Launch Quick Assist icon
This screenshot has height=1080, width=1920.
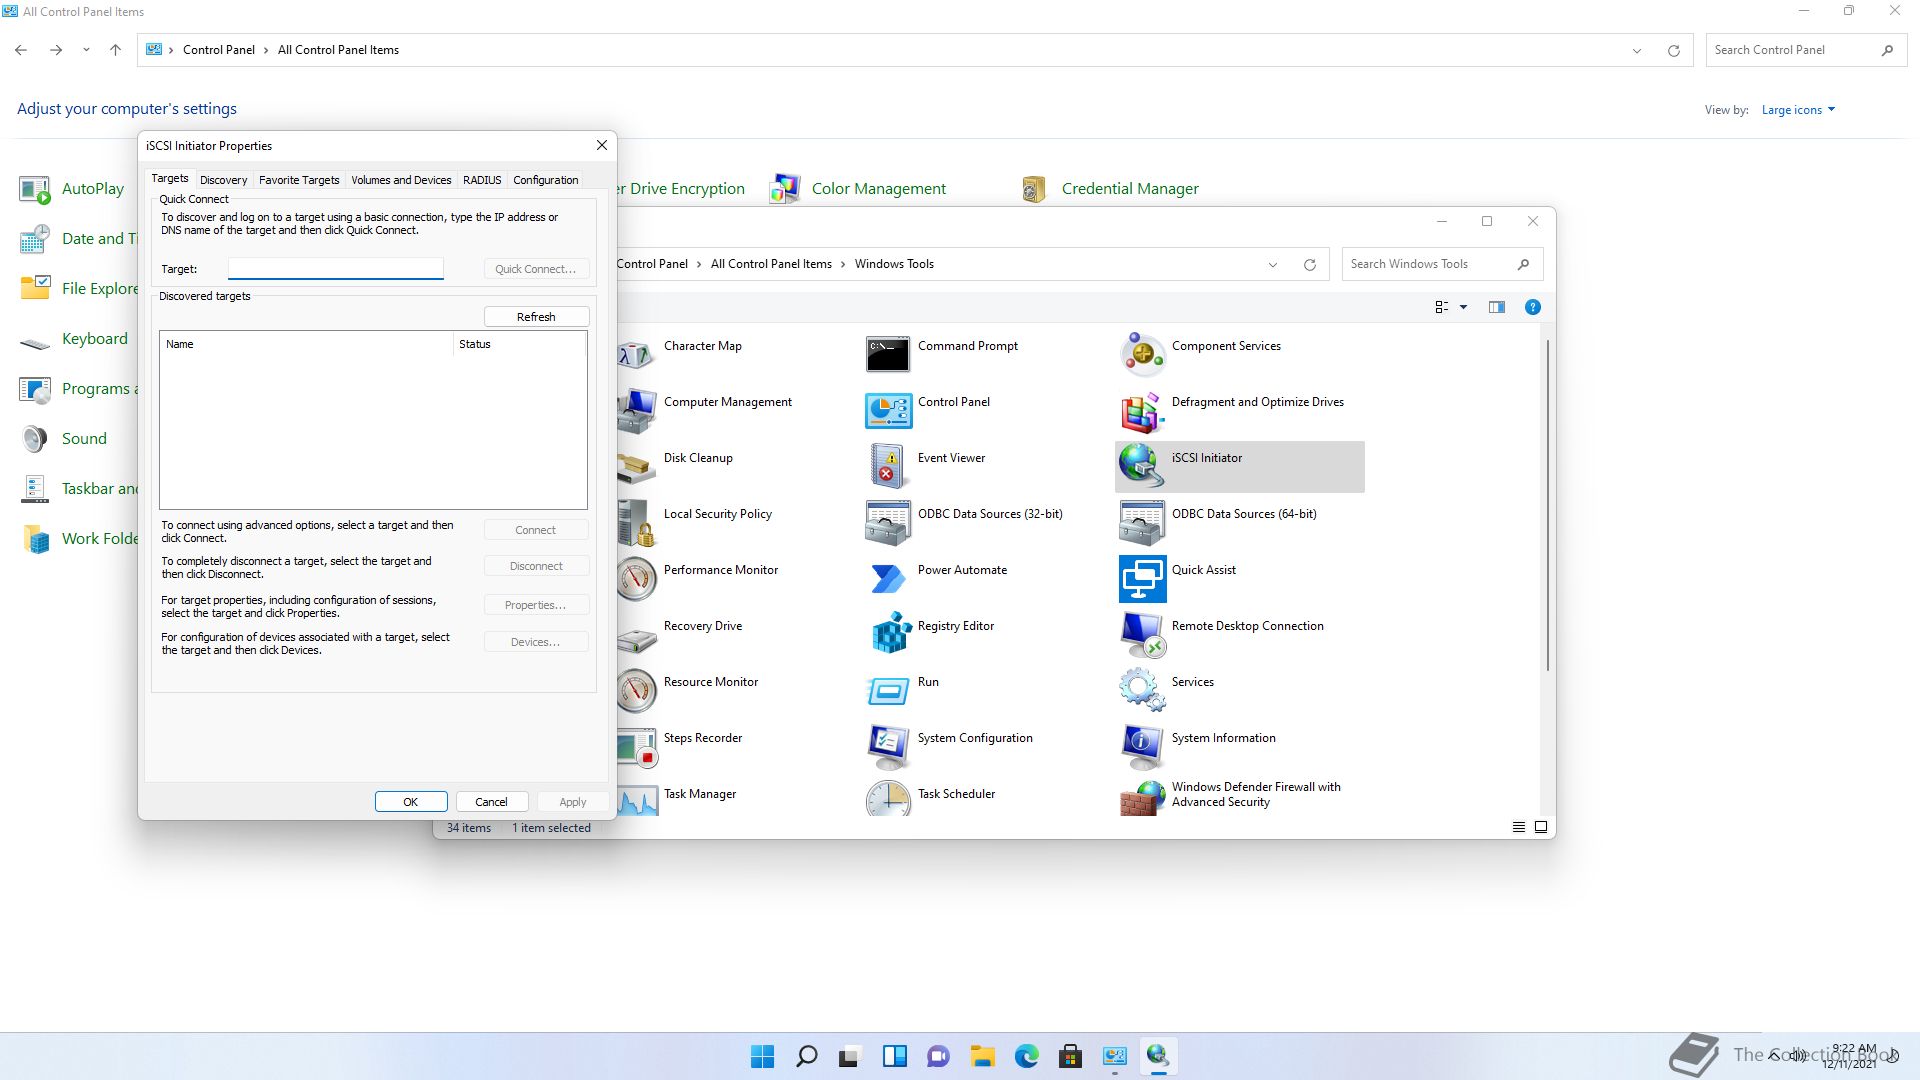click(x=1141, y=577)
